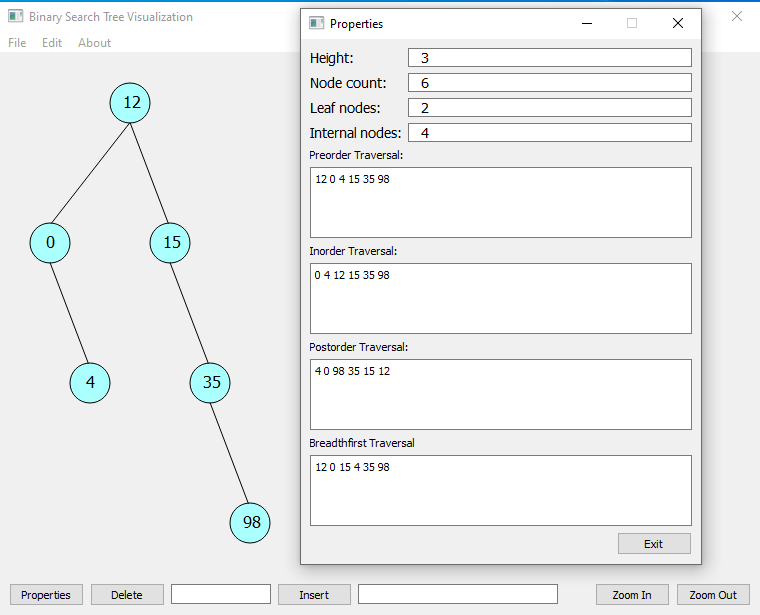Click the Zoom Out button
760x615 pixels.
[x=713, y=595]
